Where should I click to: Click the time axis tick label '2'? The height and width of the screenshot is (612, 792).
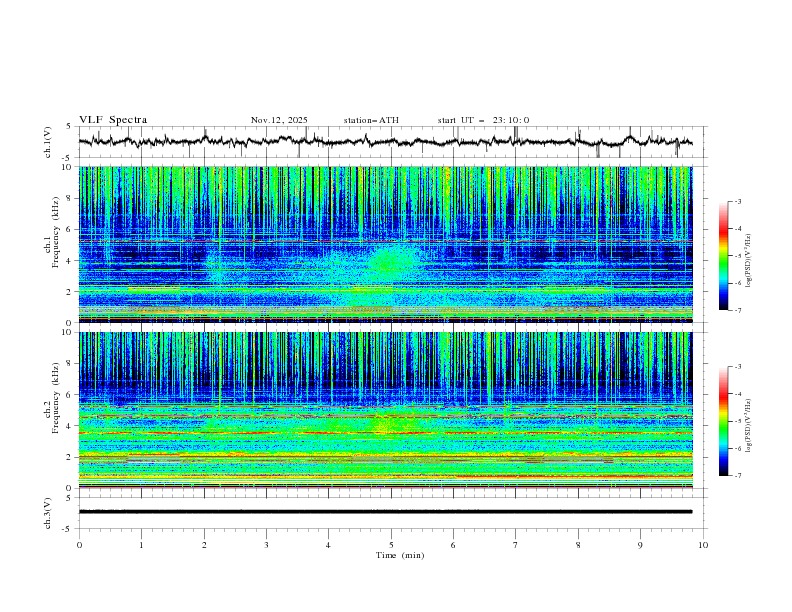tap(204, 545)
